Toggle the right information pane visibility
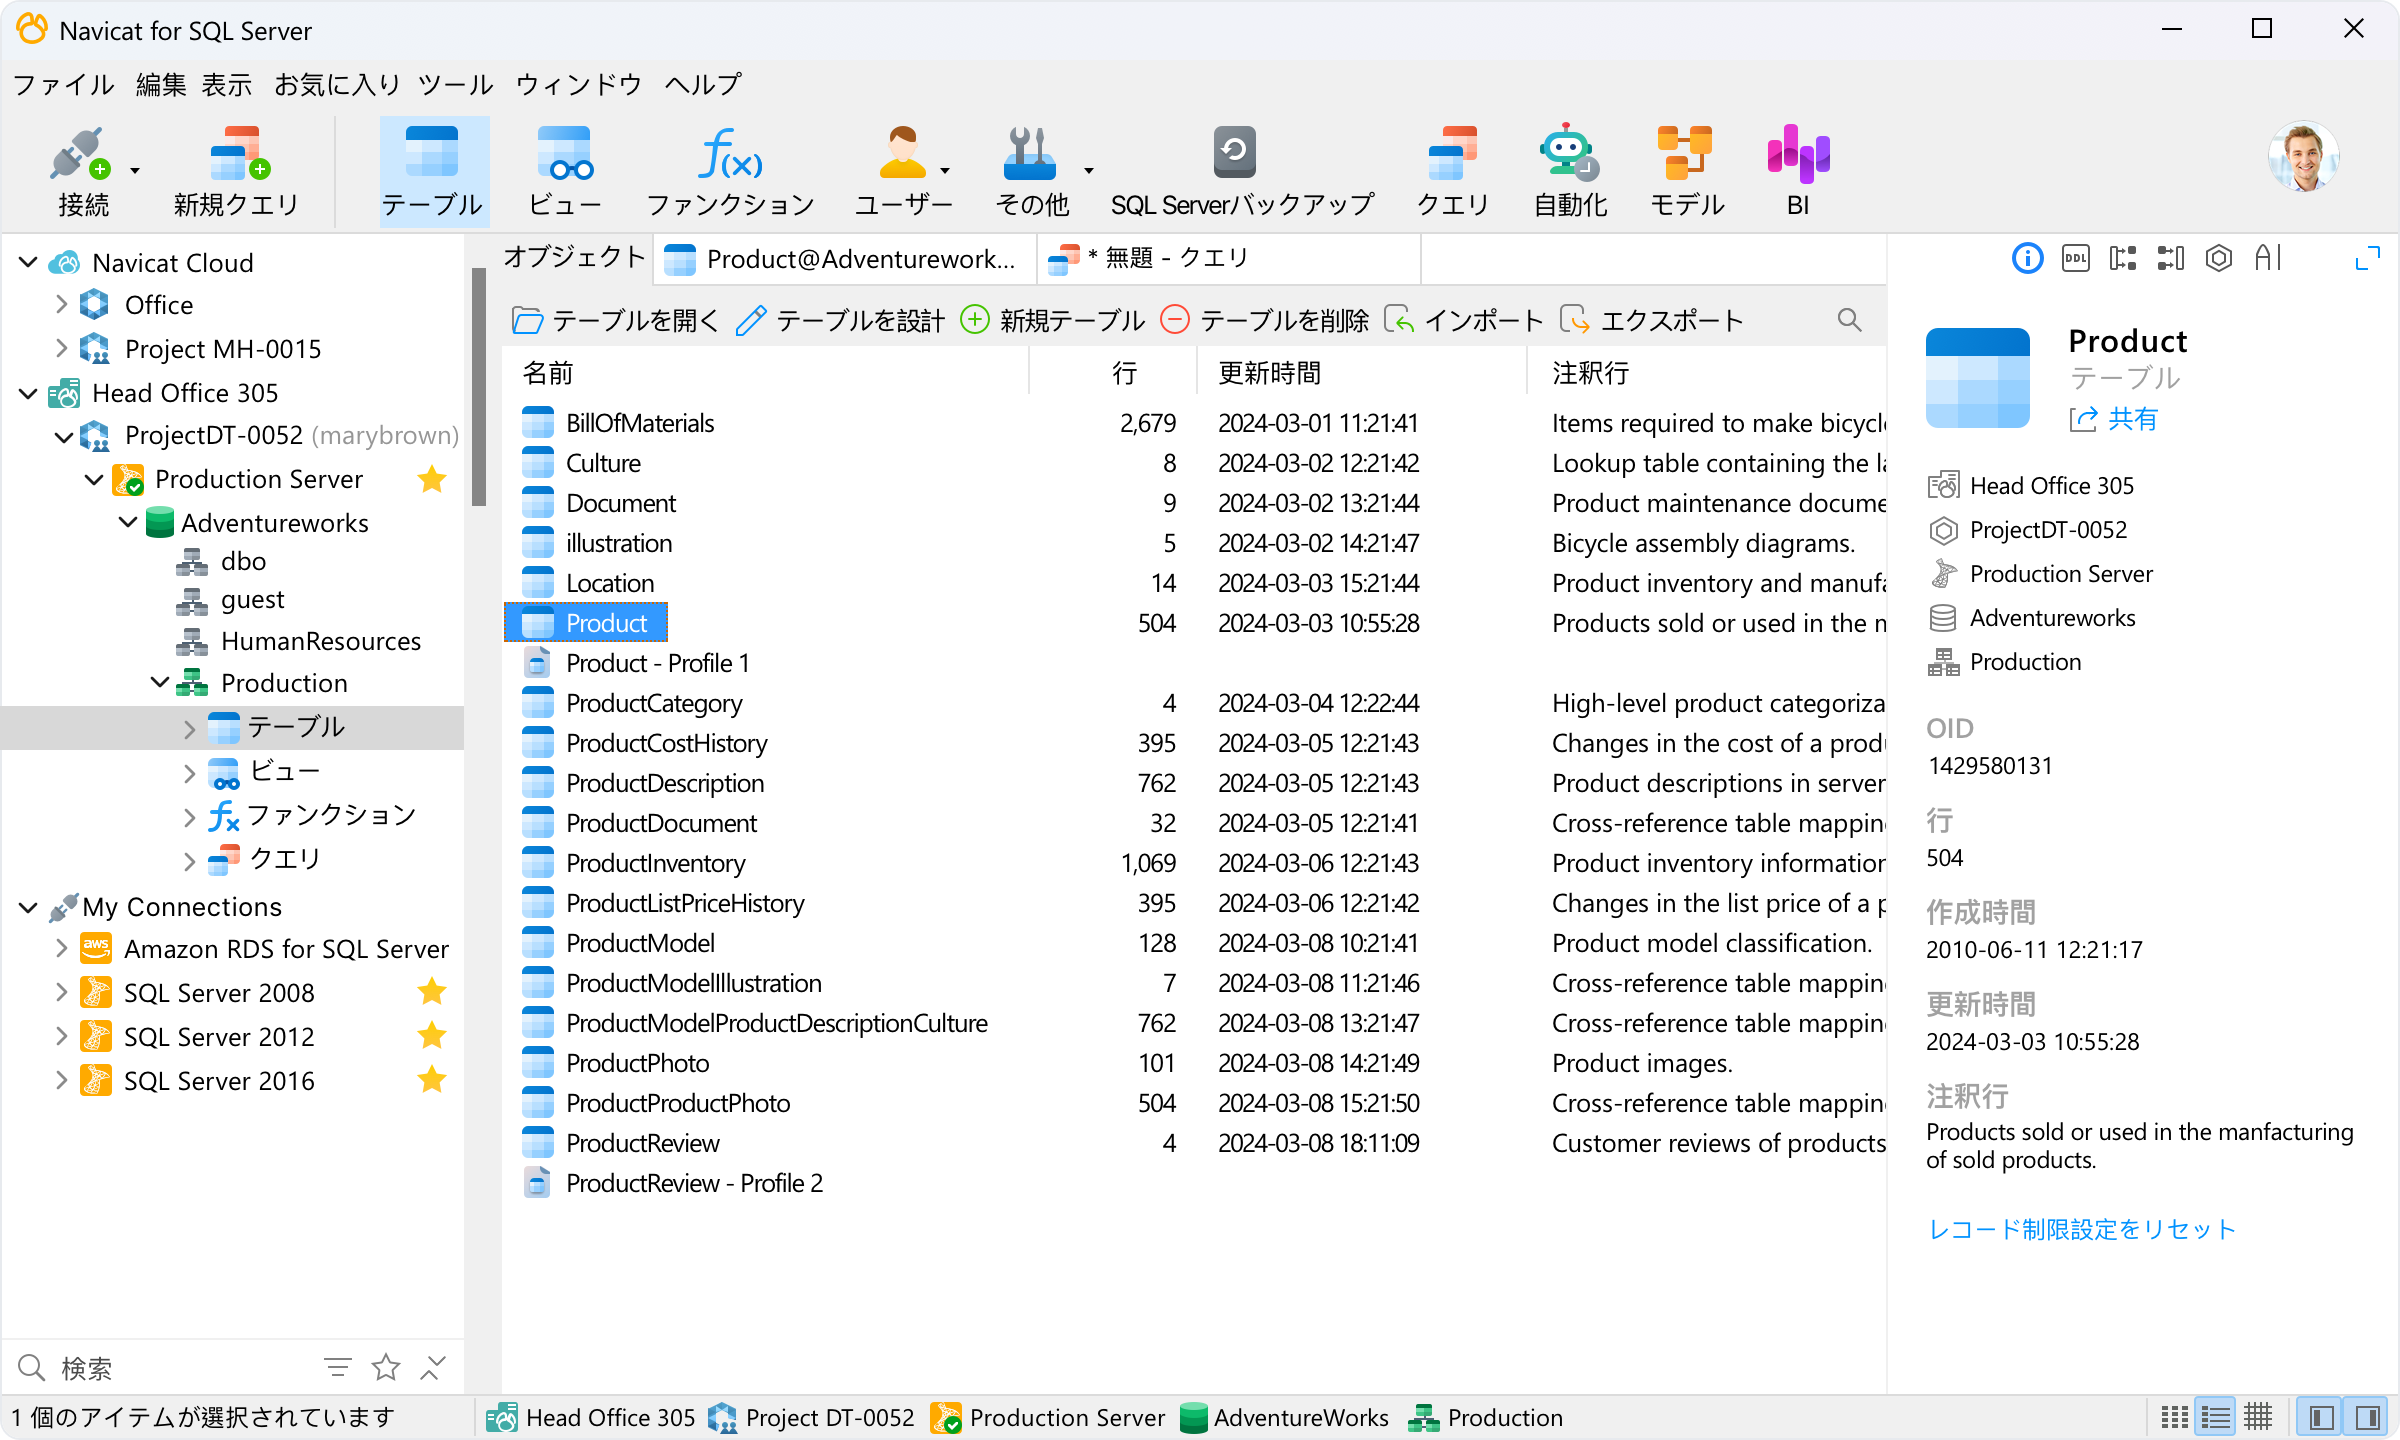The height and width of the screenshot is (1440, 2400). (2366, 1418)
